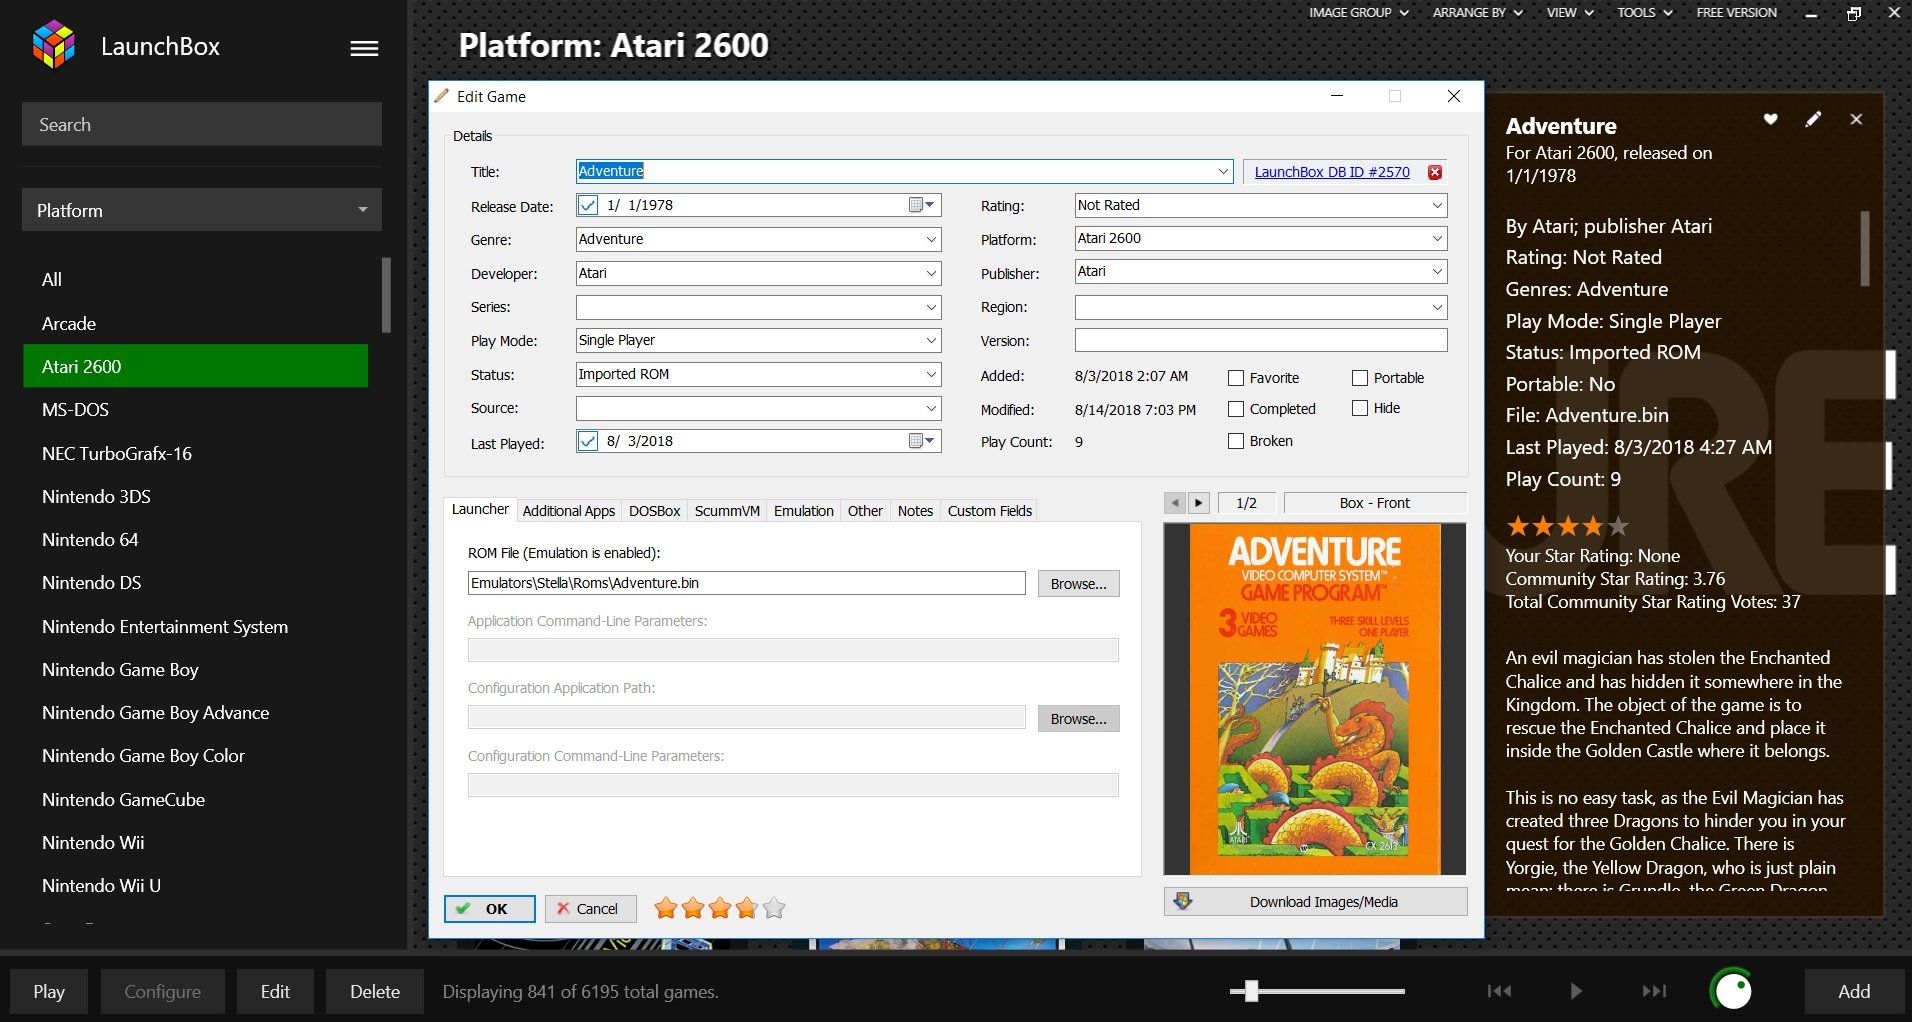Click the LaunchBox cube logo
This screenshot has width=1912, height=1022.
(54, 45)
